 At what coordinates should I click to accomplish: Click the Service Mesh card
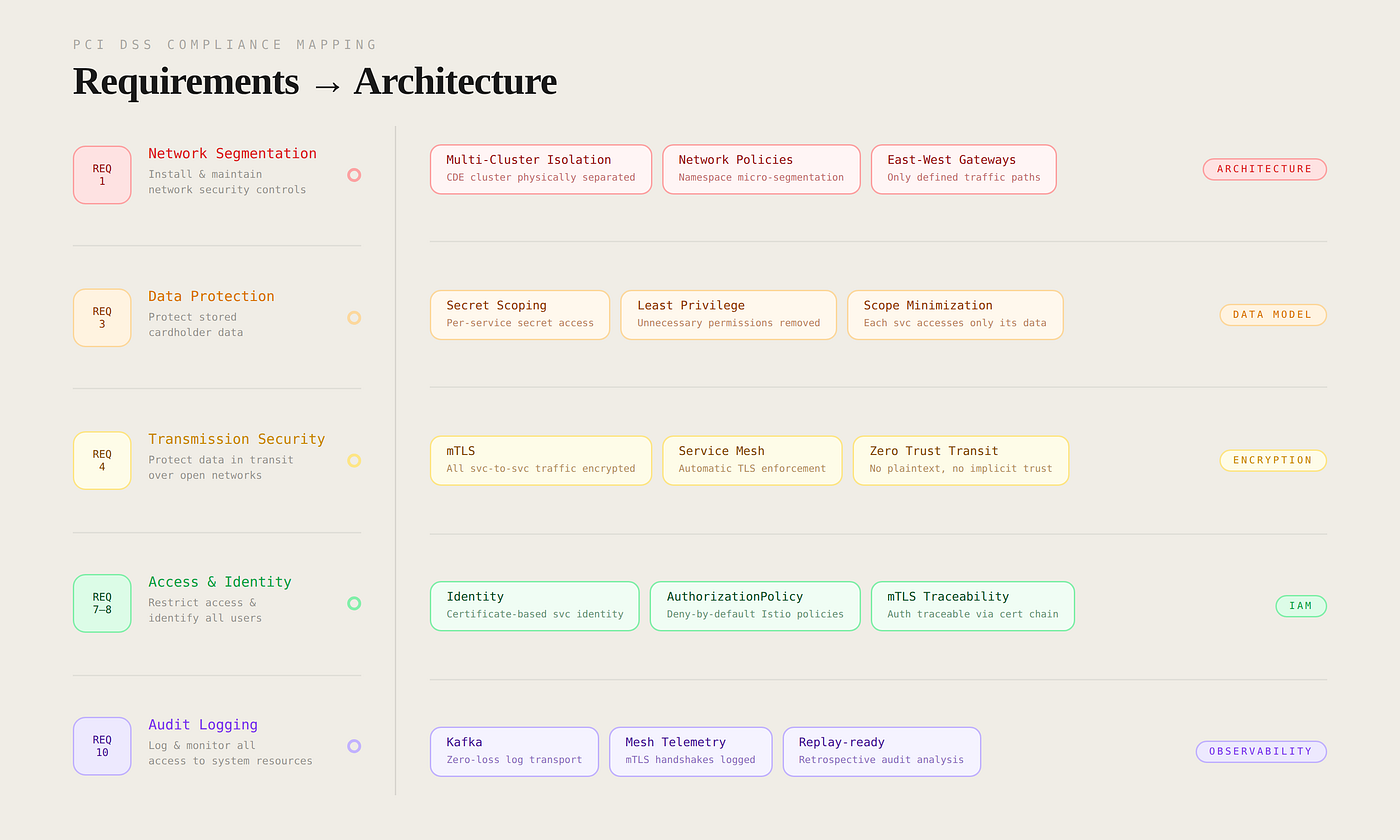point(752,461)
